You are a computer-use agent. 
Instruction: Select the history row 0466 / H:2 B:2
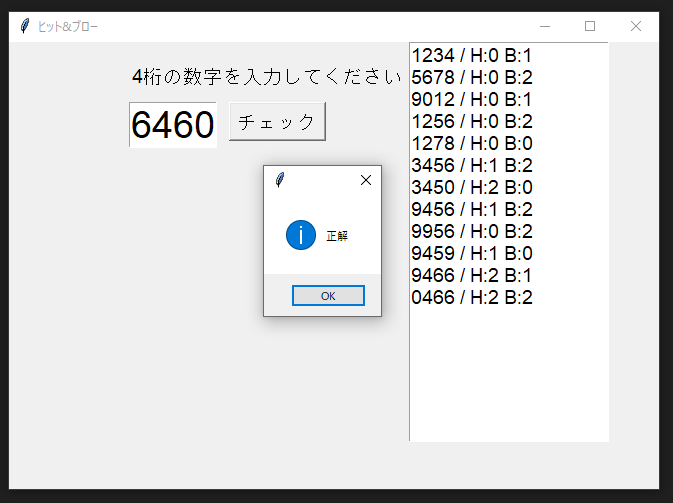click(x=471, y=297)
